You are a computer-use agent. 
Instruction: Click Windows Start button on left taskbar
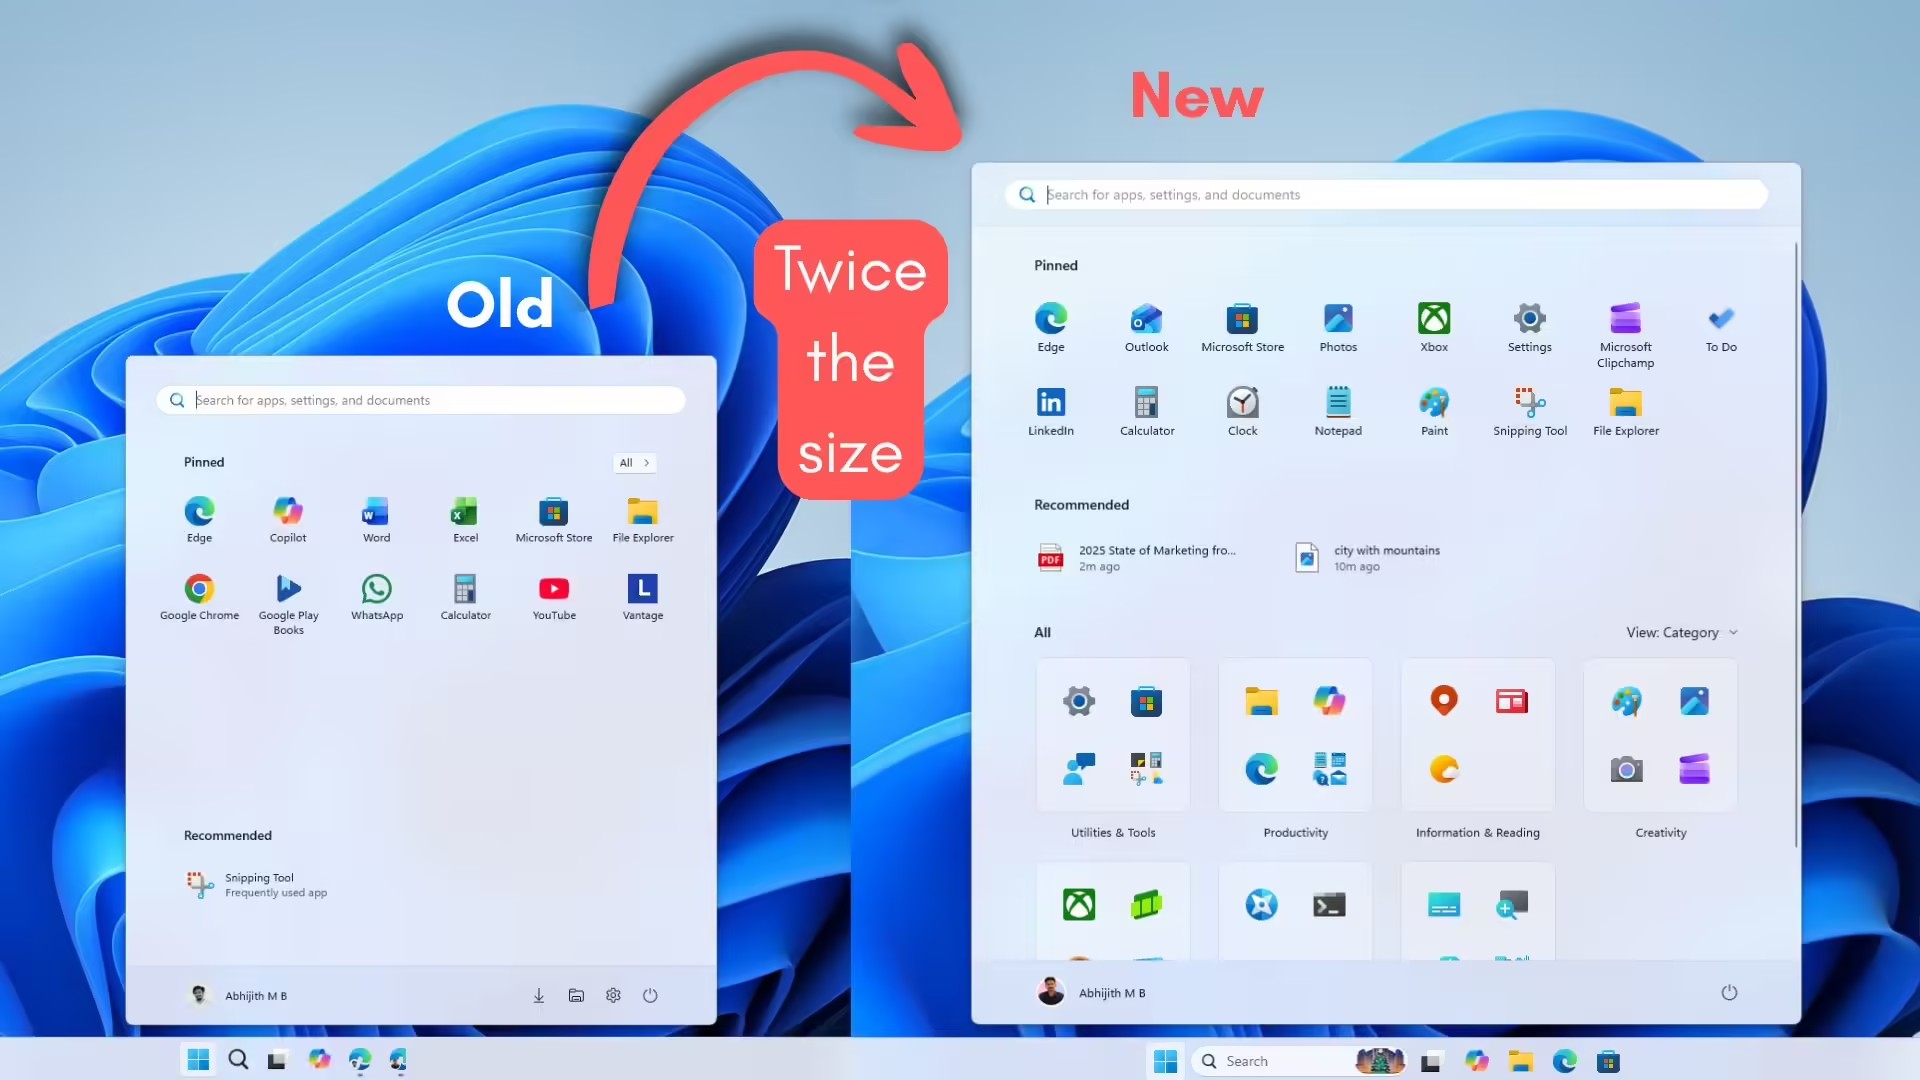click(x=198, y=1060)
